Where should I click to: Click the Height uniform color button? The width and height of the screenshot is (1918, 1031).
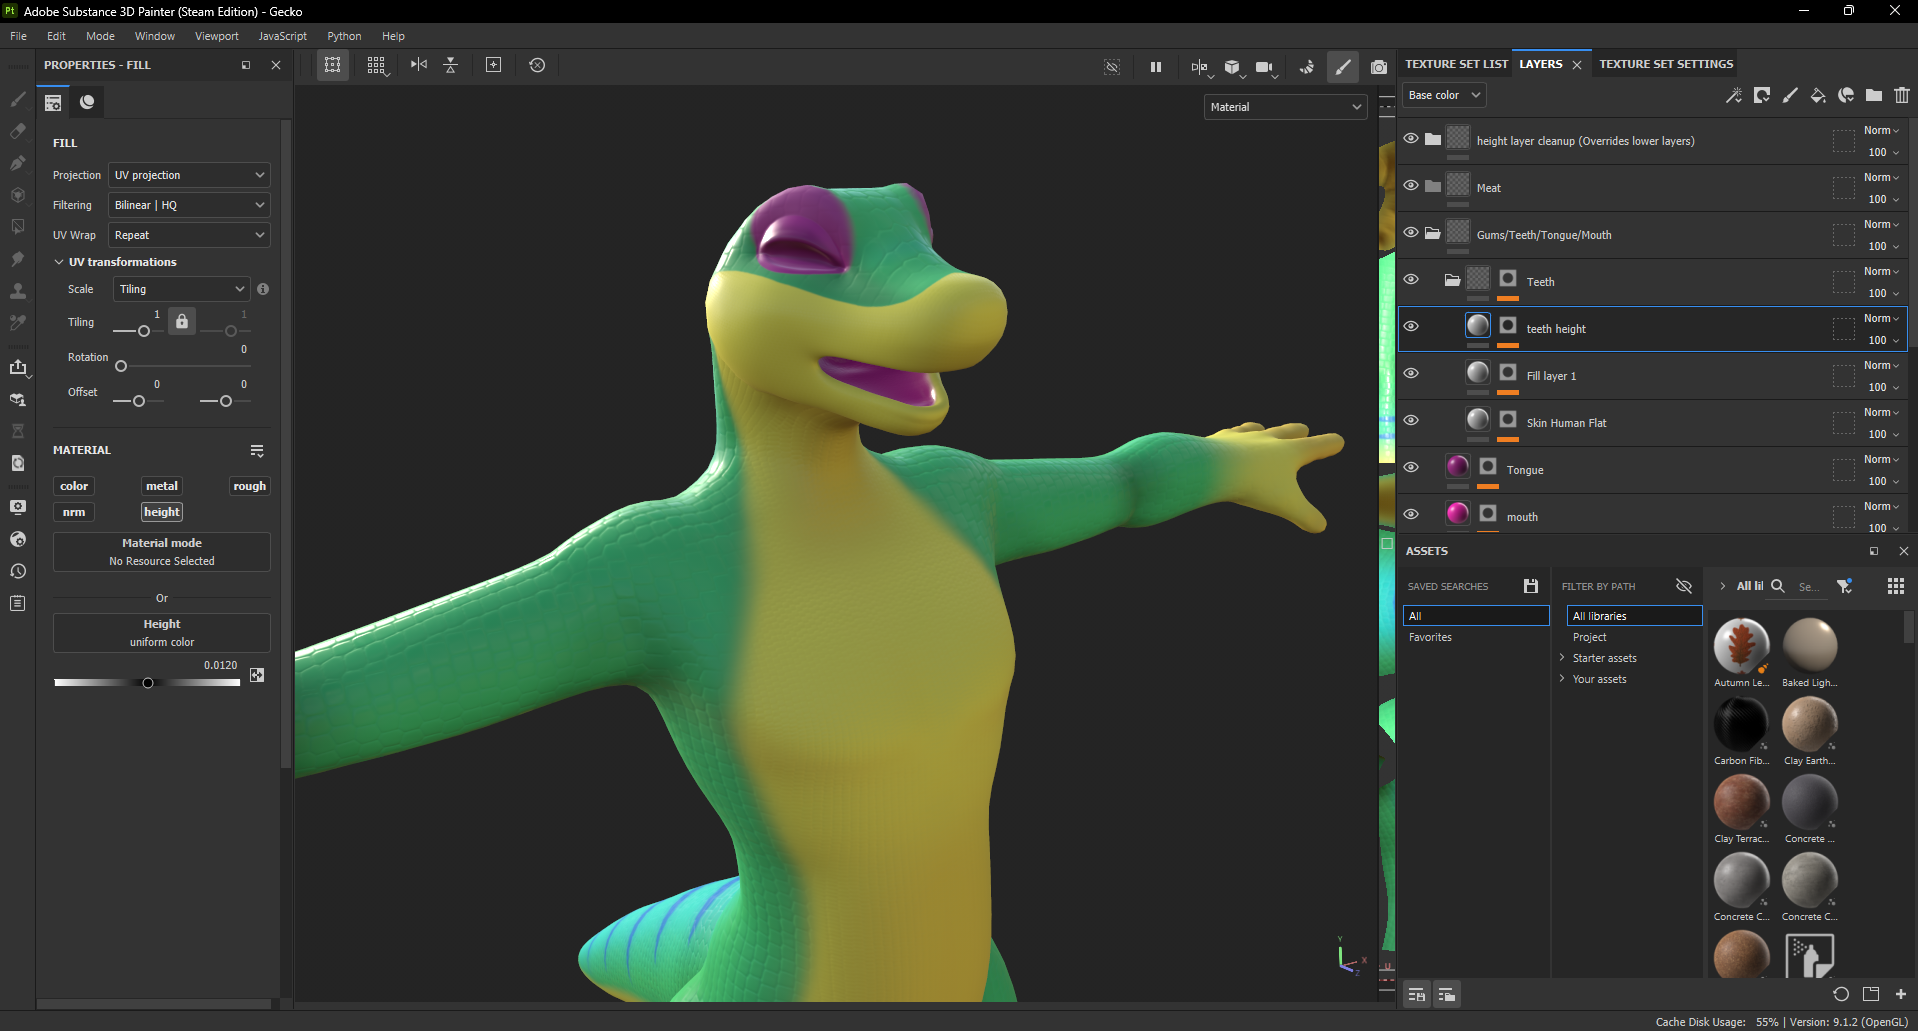(x=162, y=633)
